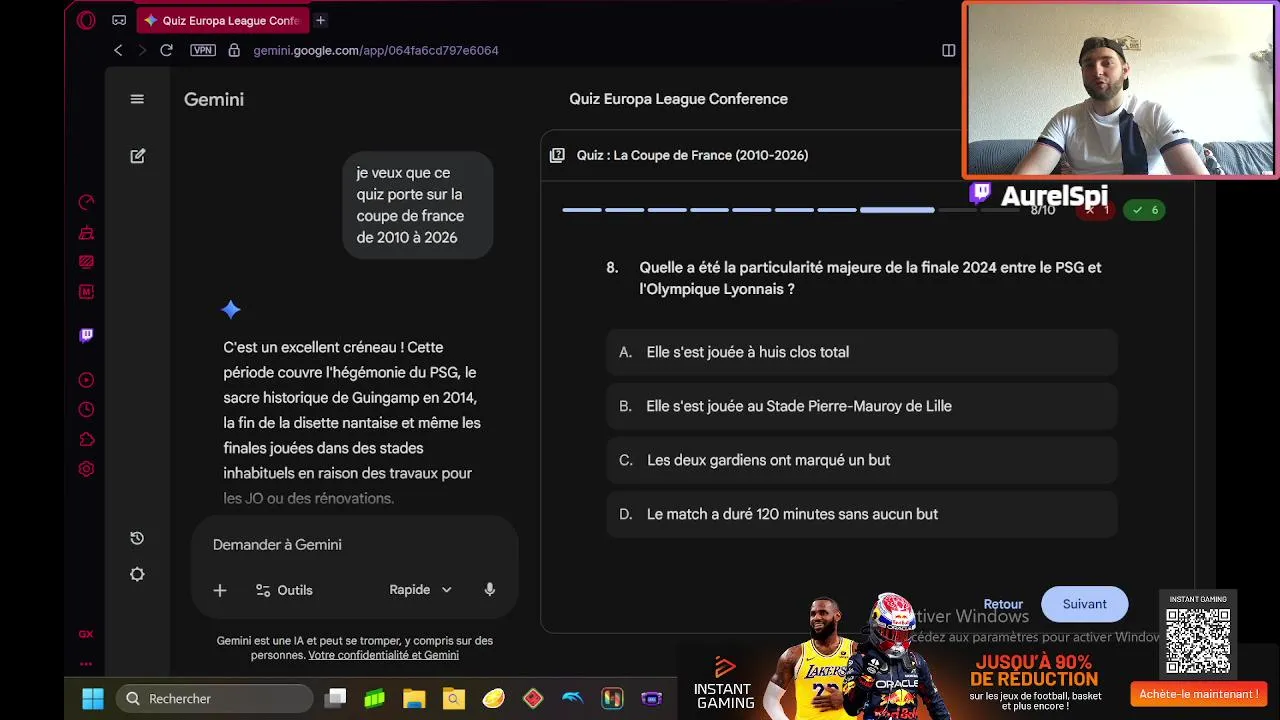Open the Rapide model dropdown
This screenshot has height=720, width=1280.
[x=421, y=590]
